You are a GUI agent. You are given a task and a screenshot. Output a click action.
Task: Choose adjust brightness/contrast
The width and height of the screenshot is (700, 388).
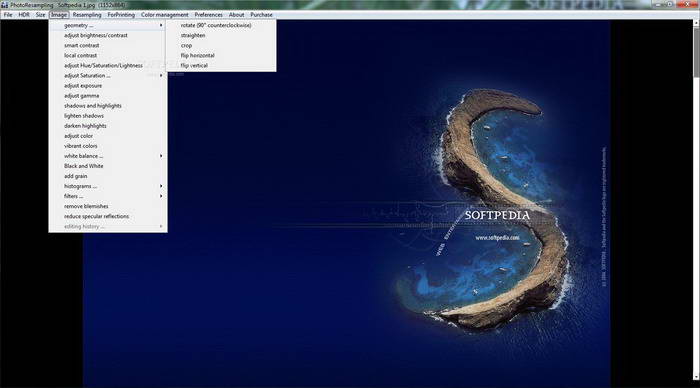108,35
